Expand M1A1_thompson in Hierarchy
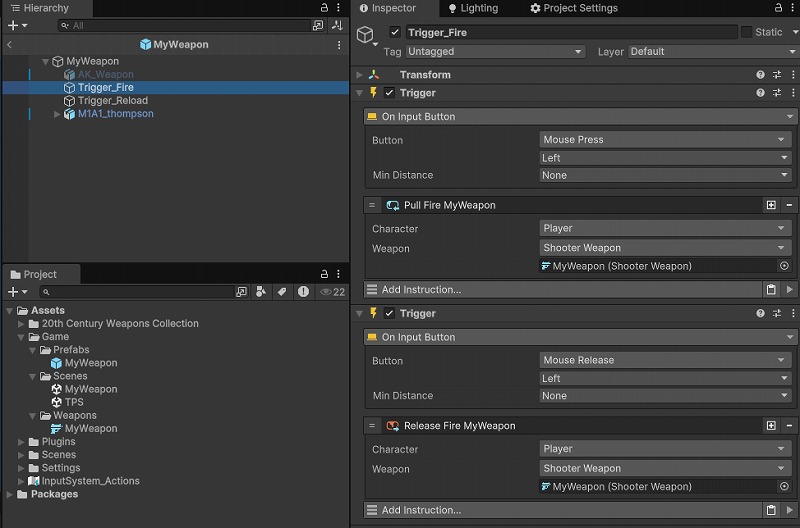This screenshot has width=800, height=528. [x=57, y=114]
